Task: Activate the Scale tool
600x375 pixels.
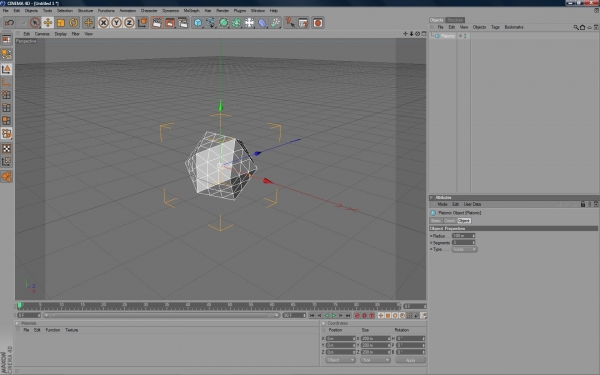Action: tap(61, 23)
